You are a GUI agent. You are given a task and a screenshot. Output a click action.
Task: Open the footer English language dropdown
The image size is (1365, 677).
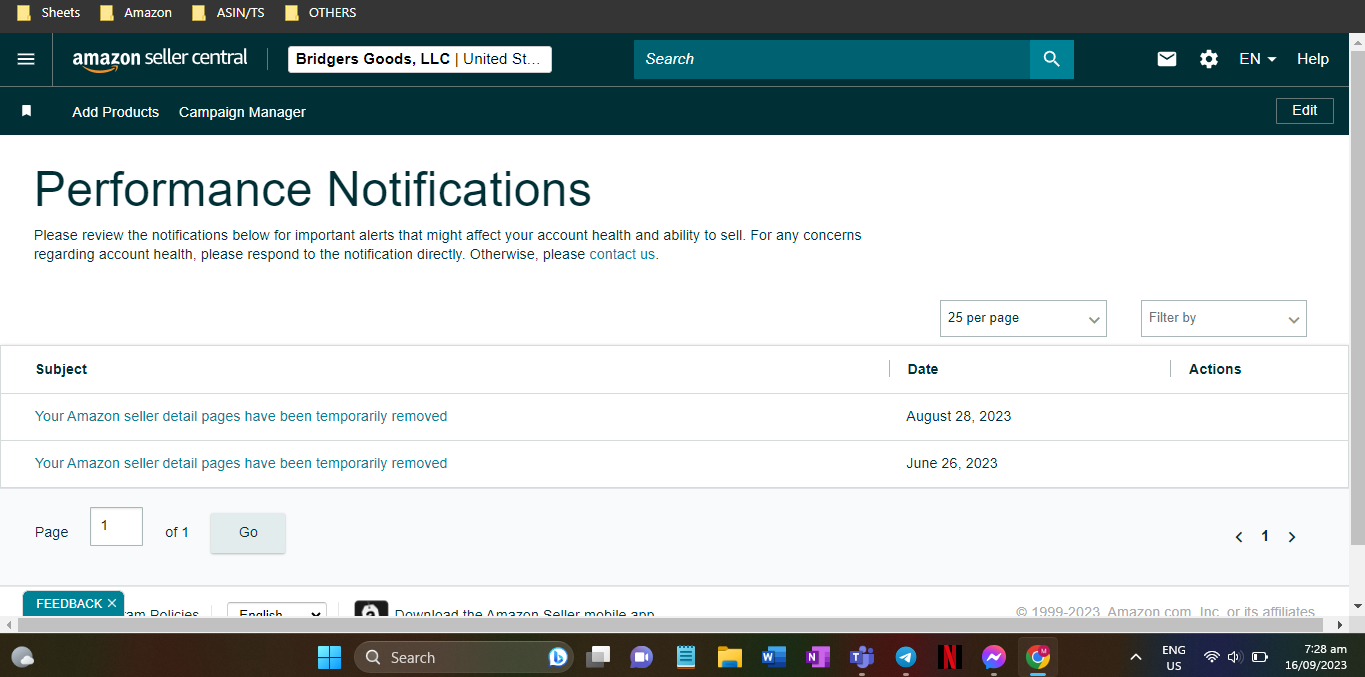(x=277, y=611)
